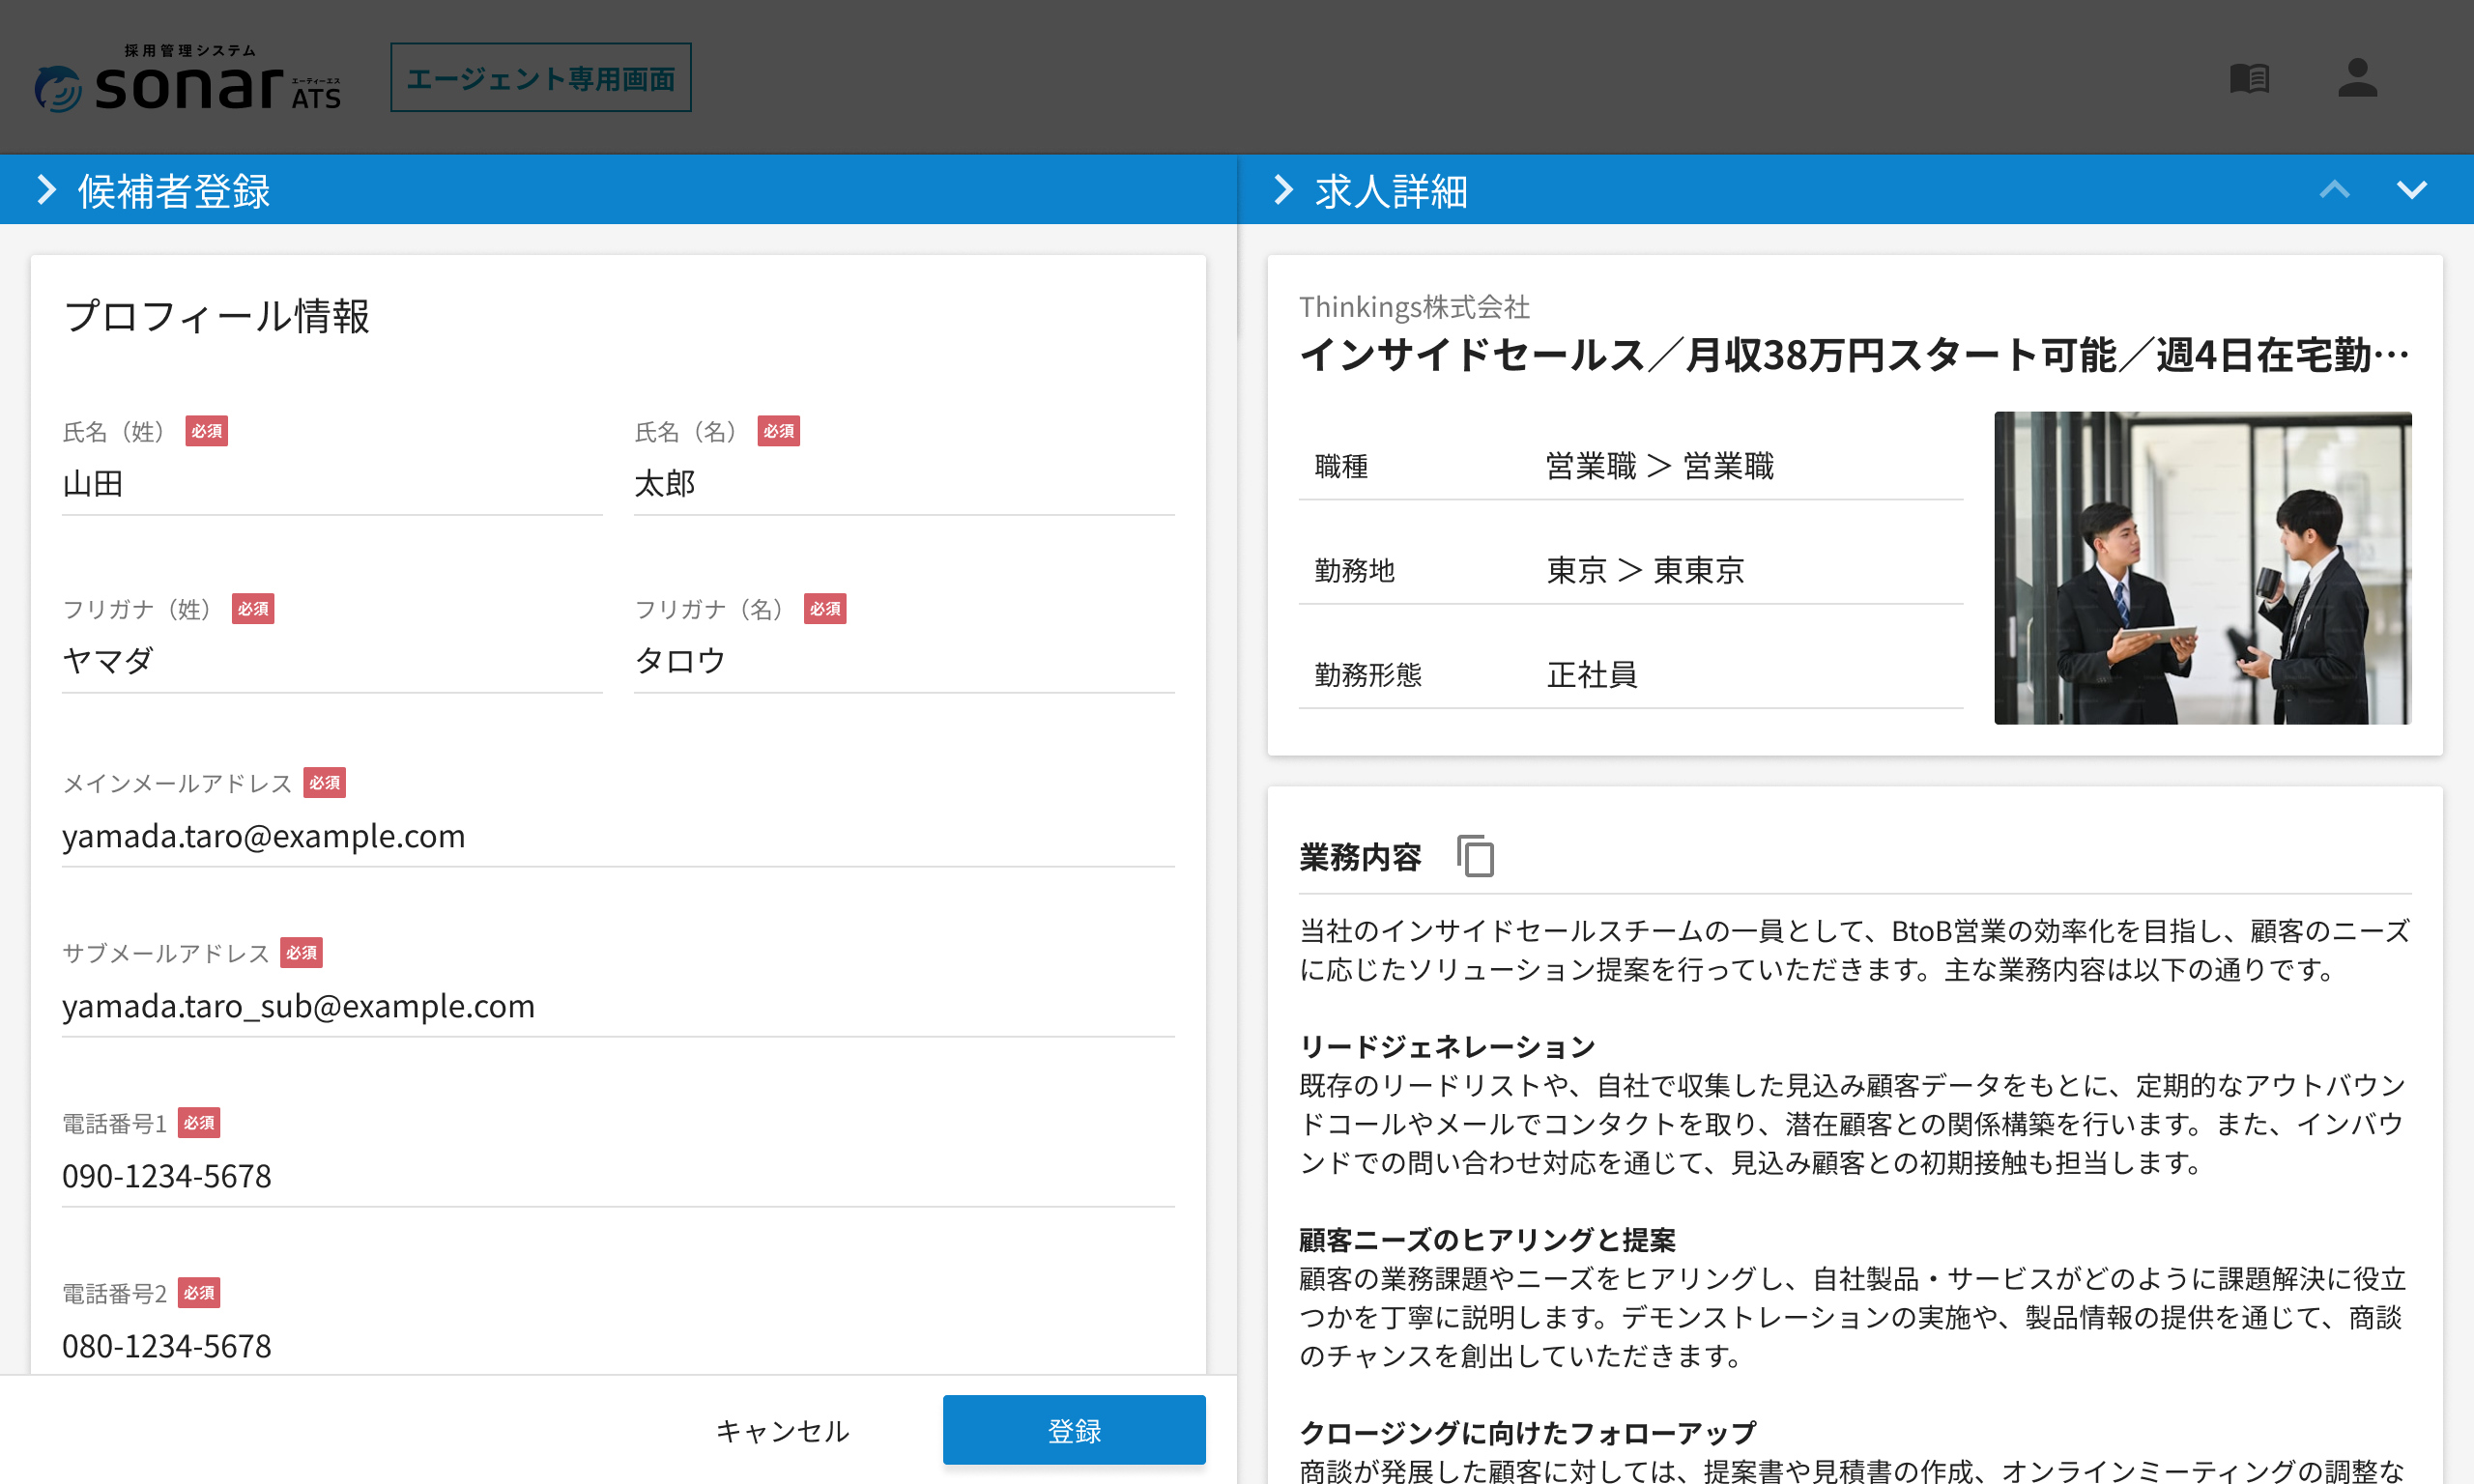Click the エージェント専用画面 label
Image resolution: width=2474 pixels, height=1484 pixels.
[x=540, y=78]
